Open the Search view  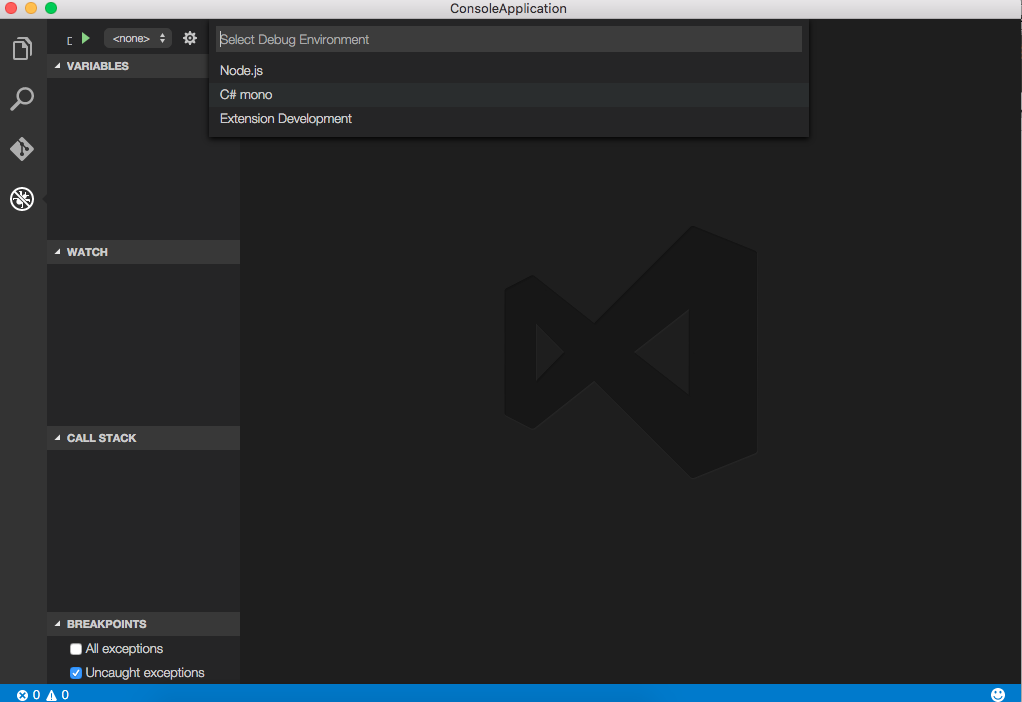coord(22,99)
